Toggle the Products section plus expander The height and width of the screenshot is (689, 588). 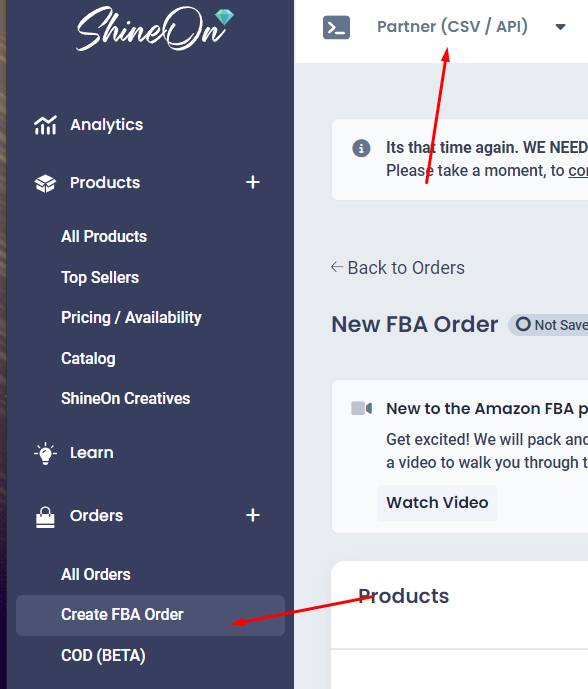click(253, 182)
